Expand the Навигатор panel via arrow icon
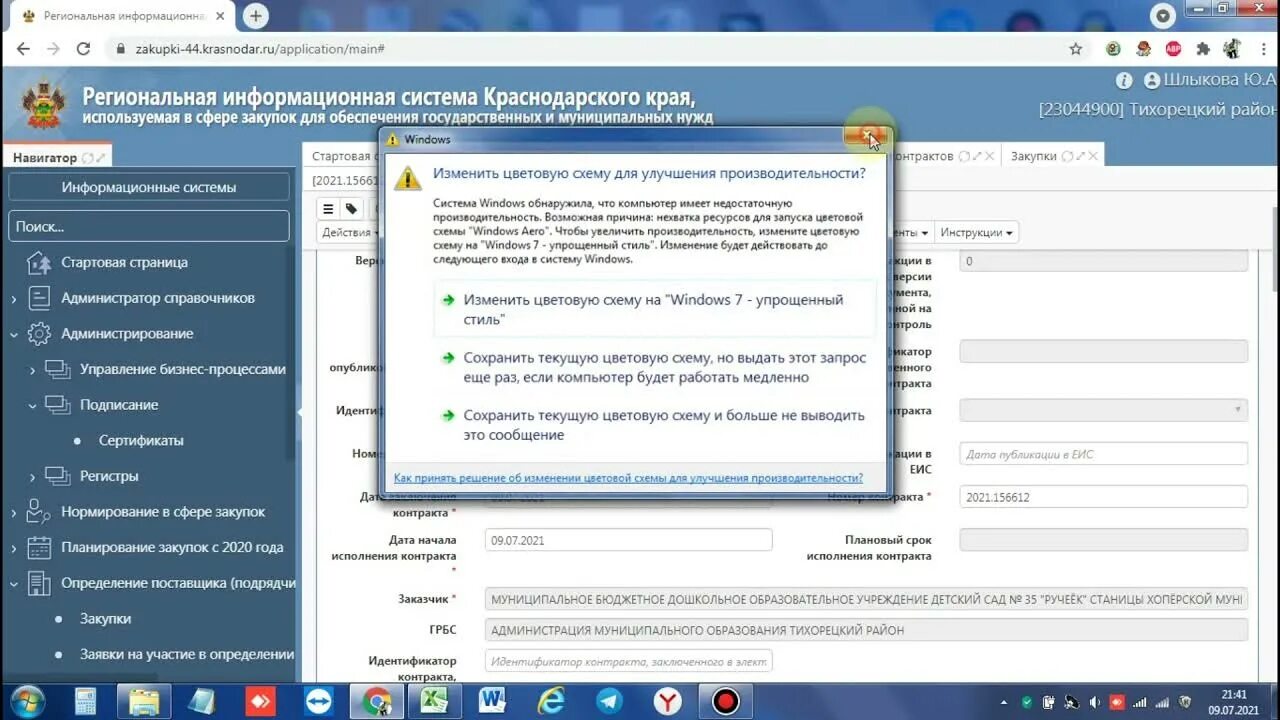 100,158
